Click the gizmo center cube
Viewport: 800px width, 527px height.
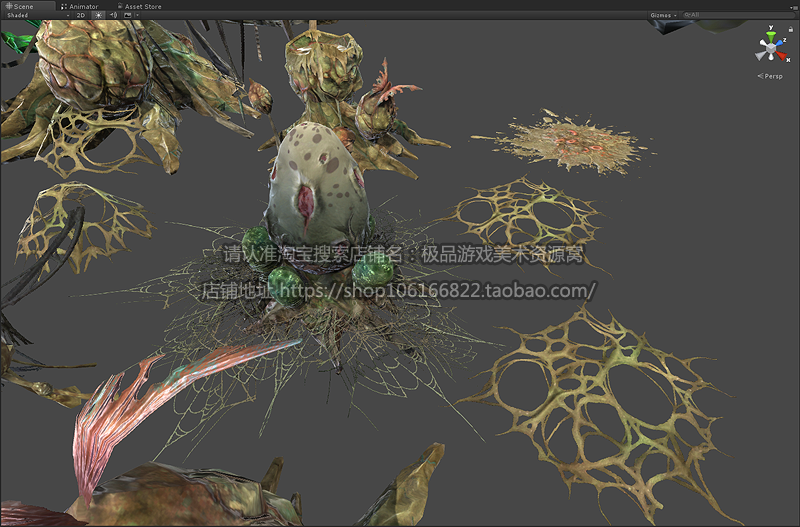pos(770,49)
